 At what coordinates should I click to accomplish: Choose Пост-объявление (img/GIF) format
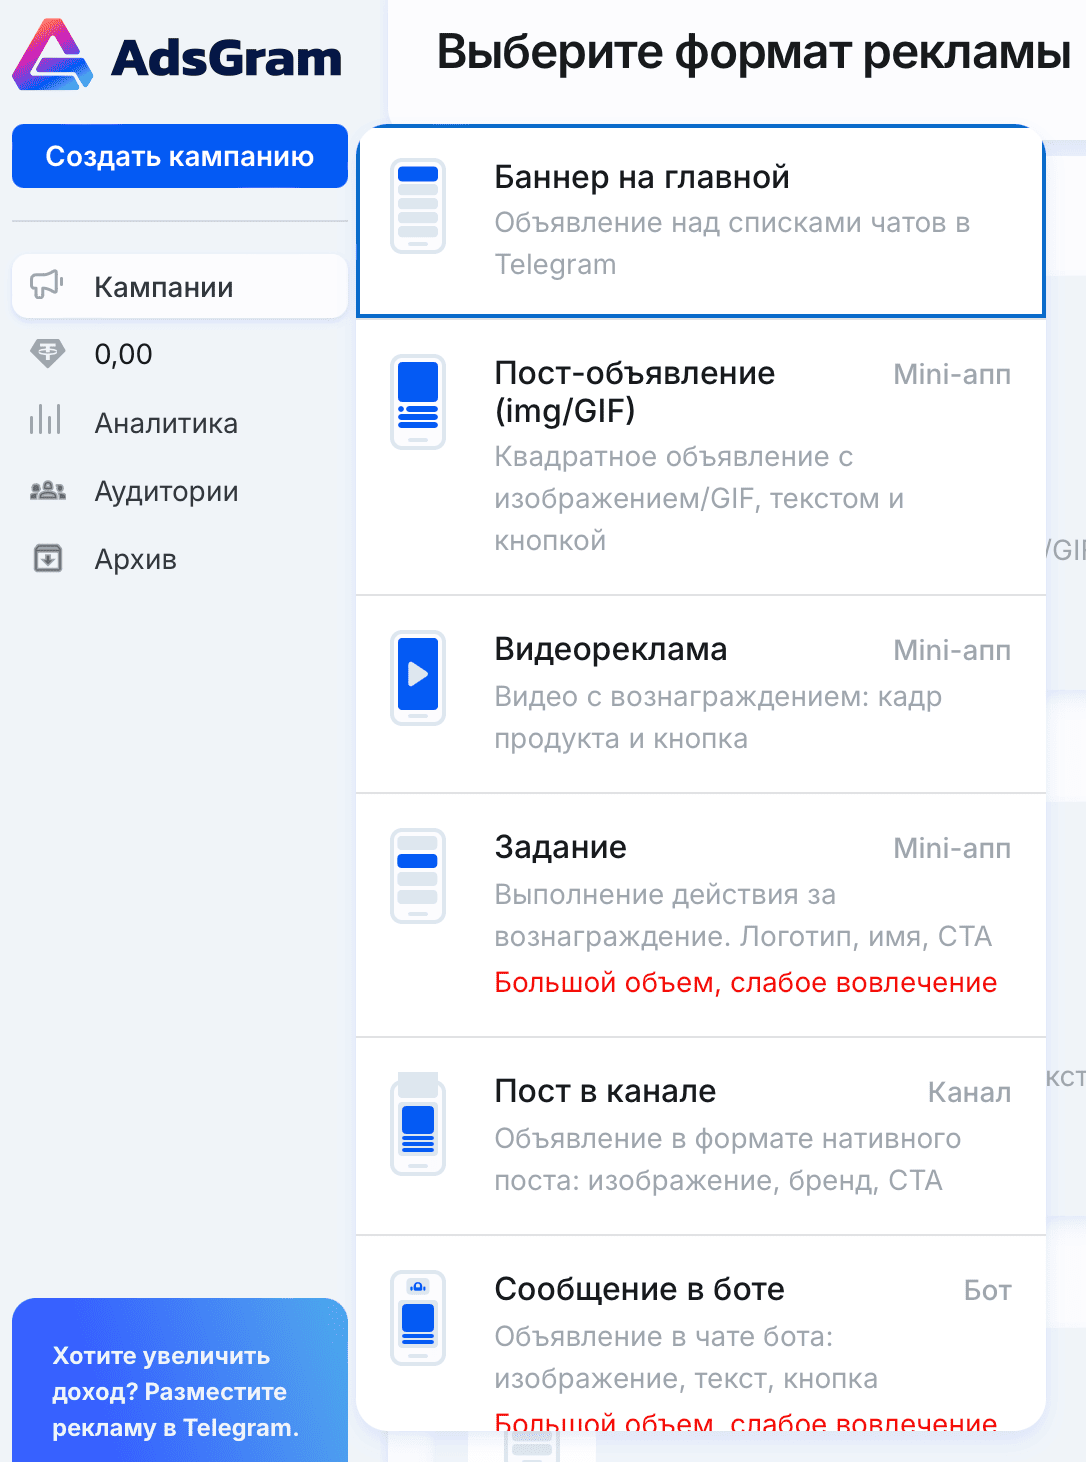tap(700, 456)
